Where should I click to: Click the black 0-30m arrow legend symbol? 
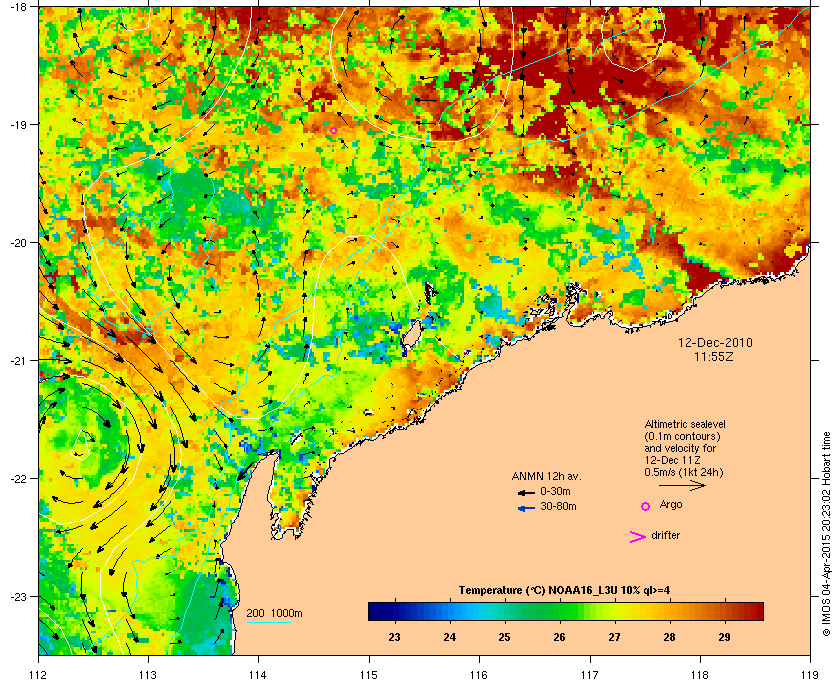click(x=526, y=492)
